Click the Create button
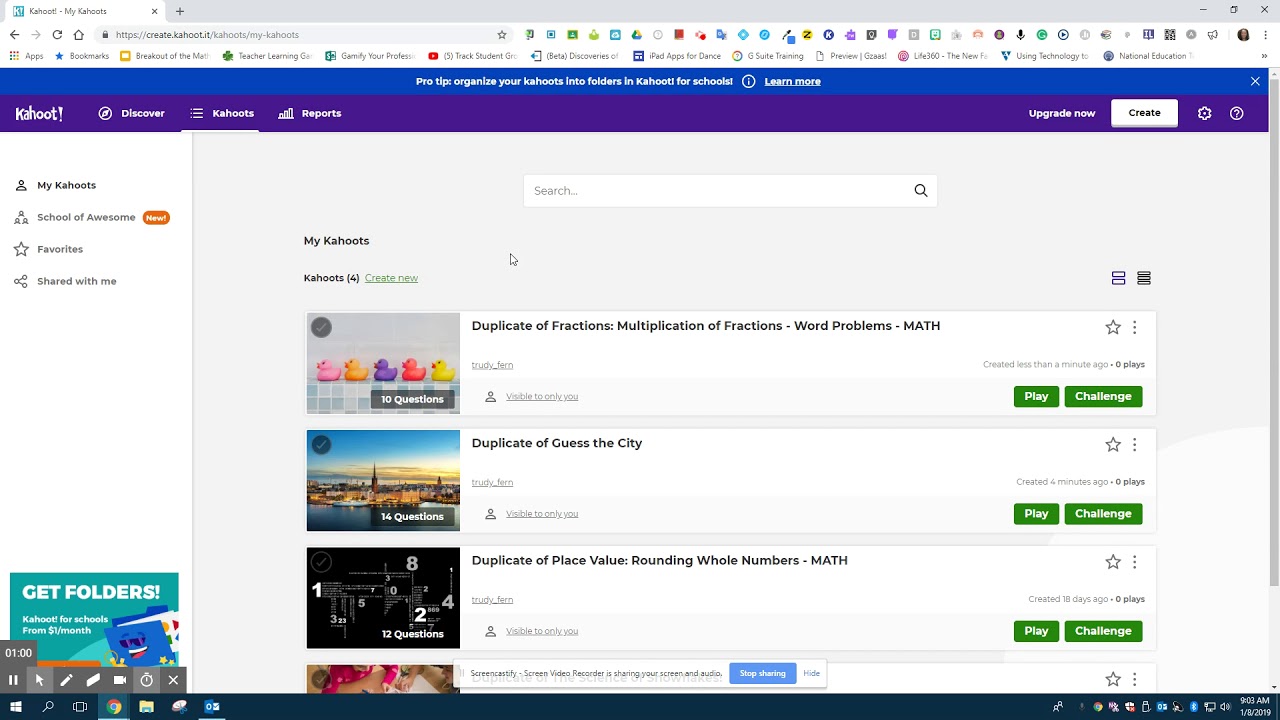The height and width of the screenshot is (720, 1280). point(1144,113)
